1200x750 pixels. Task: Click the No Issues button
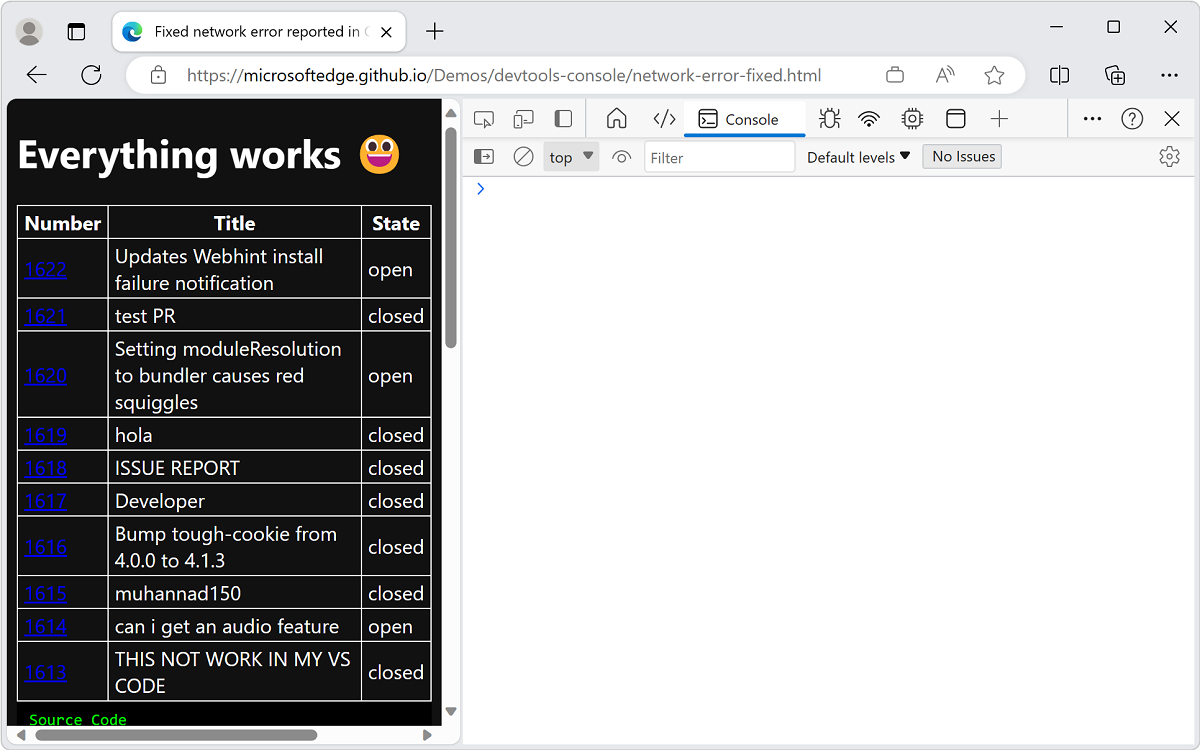pos(961,156)
